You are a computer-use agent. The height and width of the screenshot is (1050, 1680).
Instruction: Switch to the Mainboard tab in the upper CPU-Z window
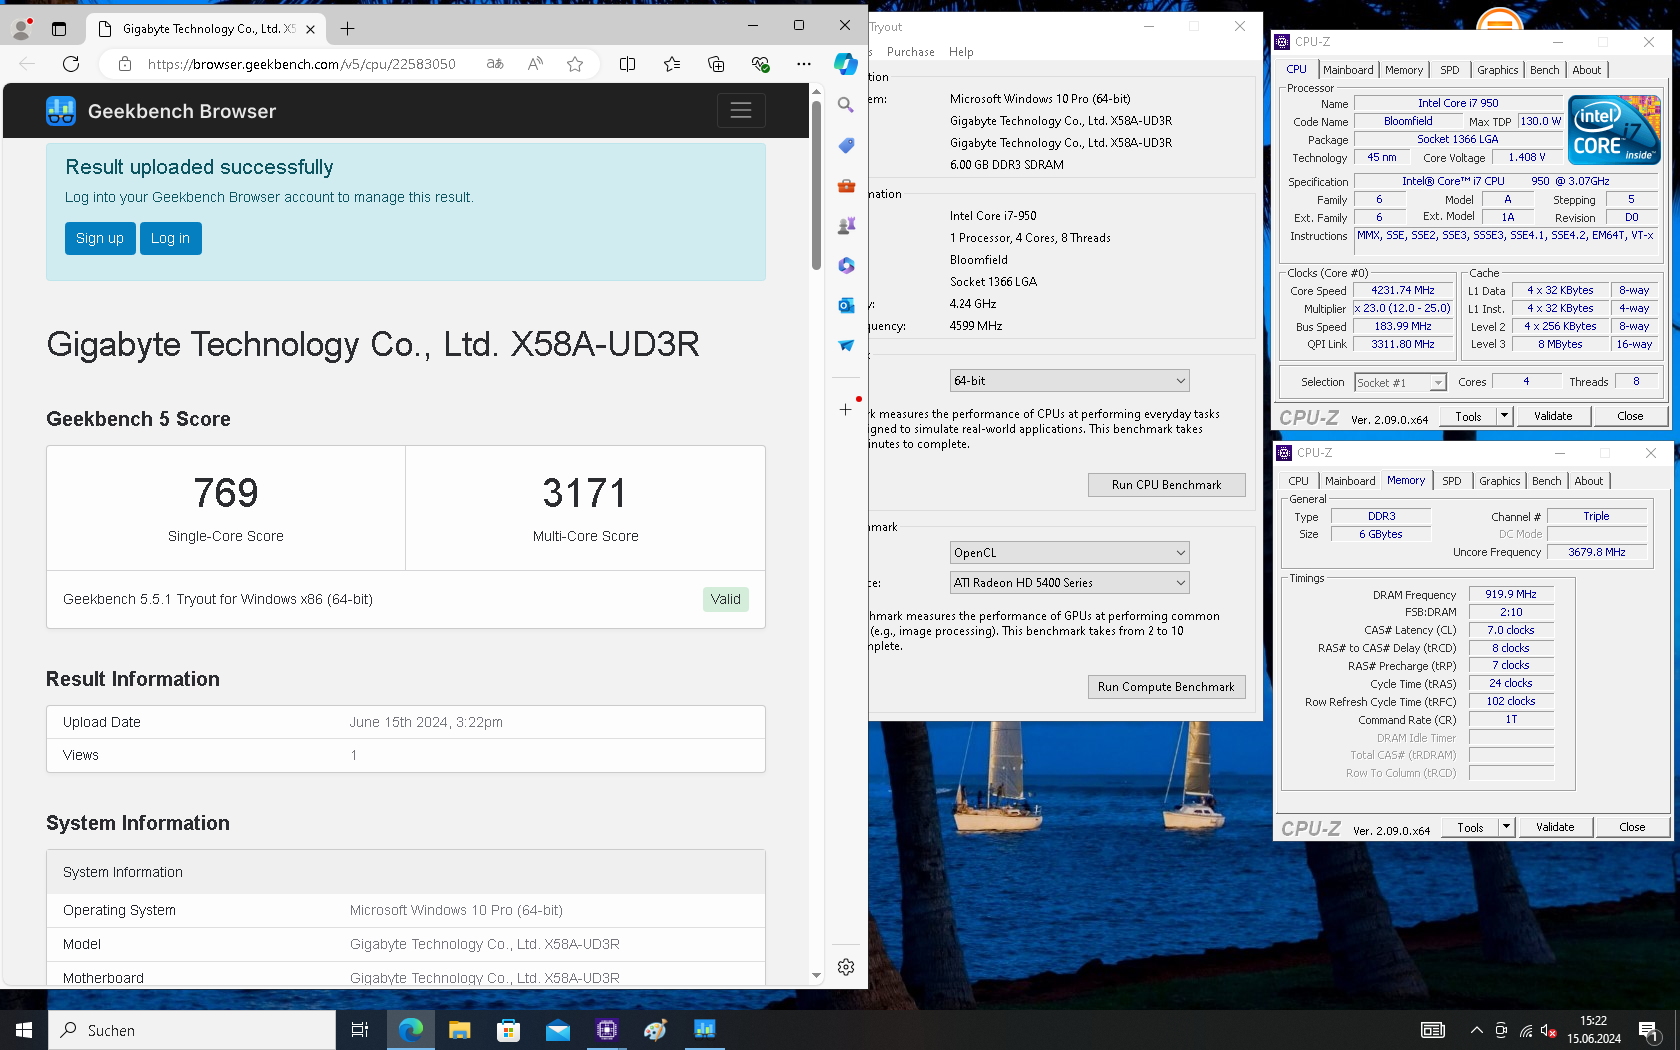(1348, 70)
